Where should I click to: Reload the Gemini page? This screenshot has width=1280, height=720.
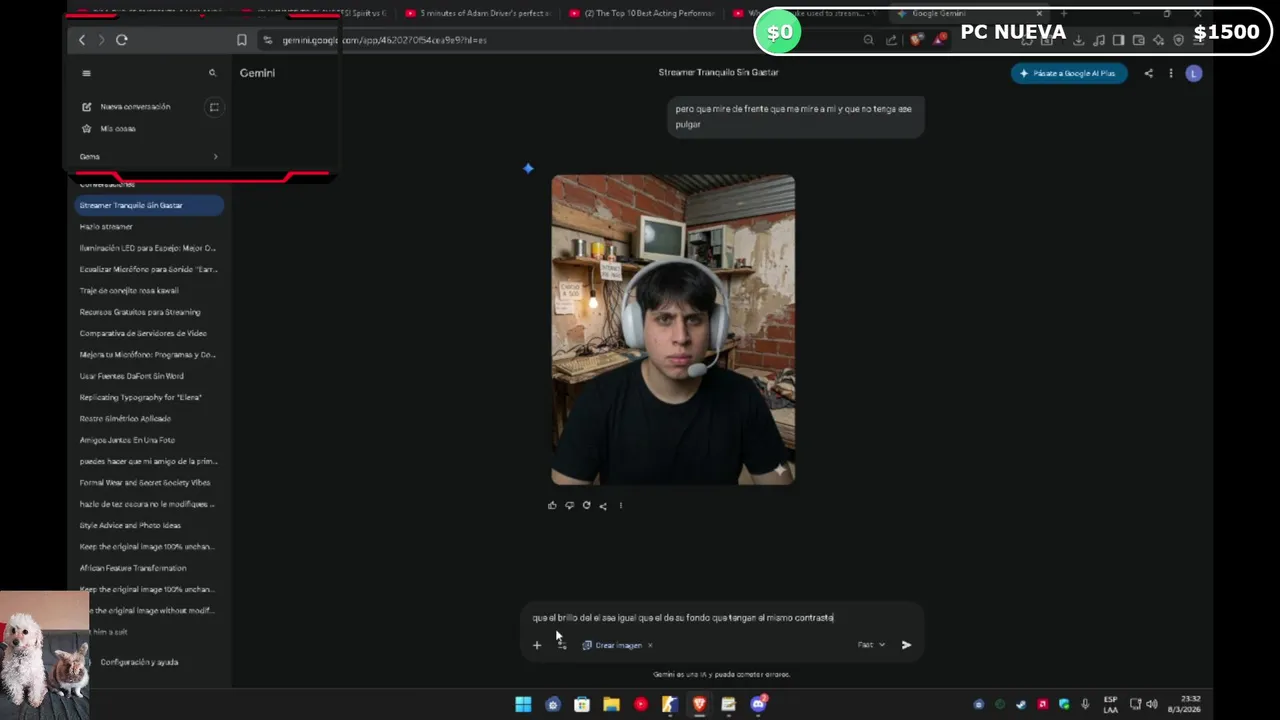[122, 40]
